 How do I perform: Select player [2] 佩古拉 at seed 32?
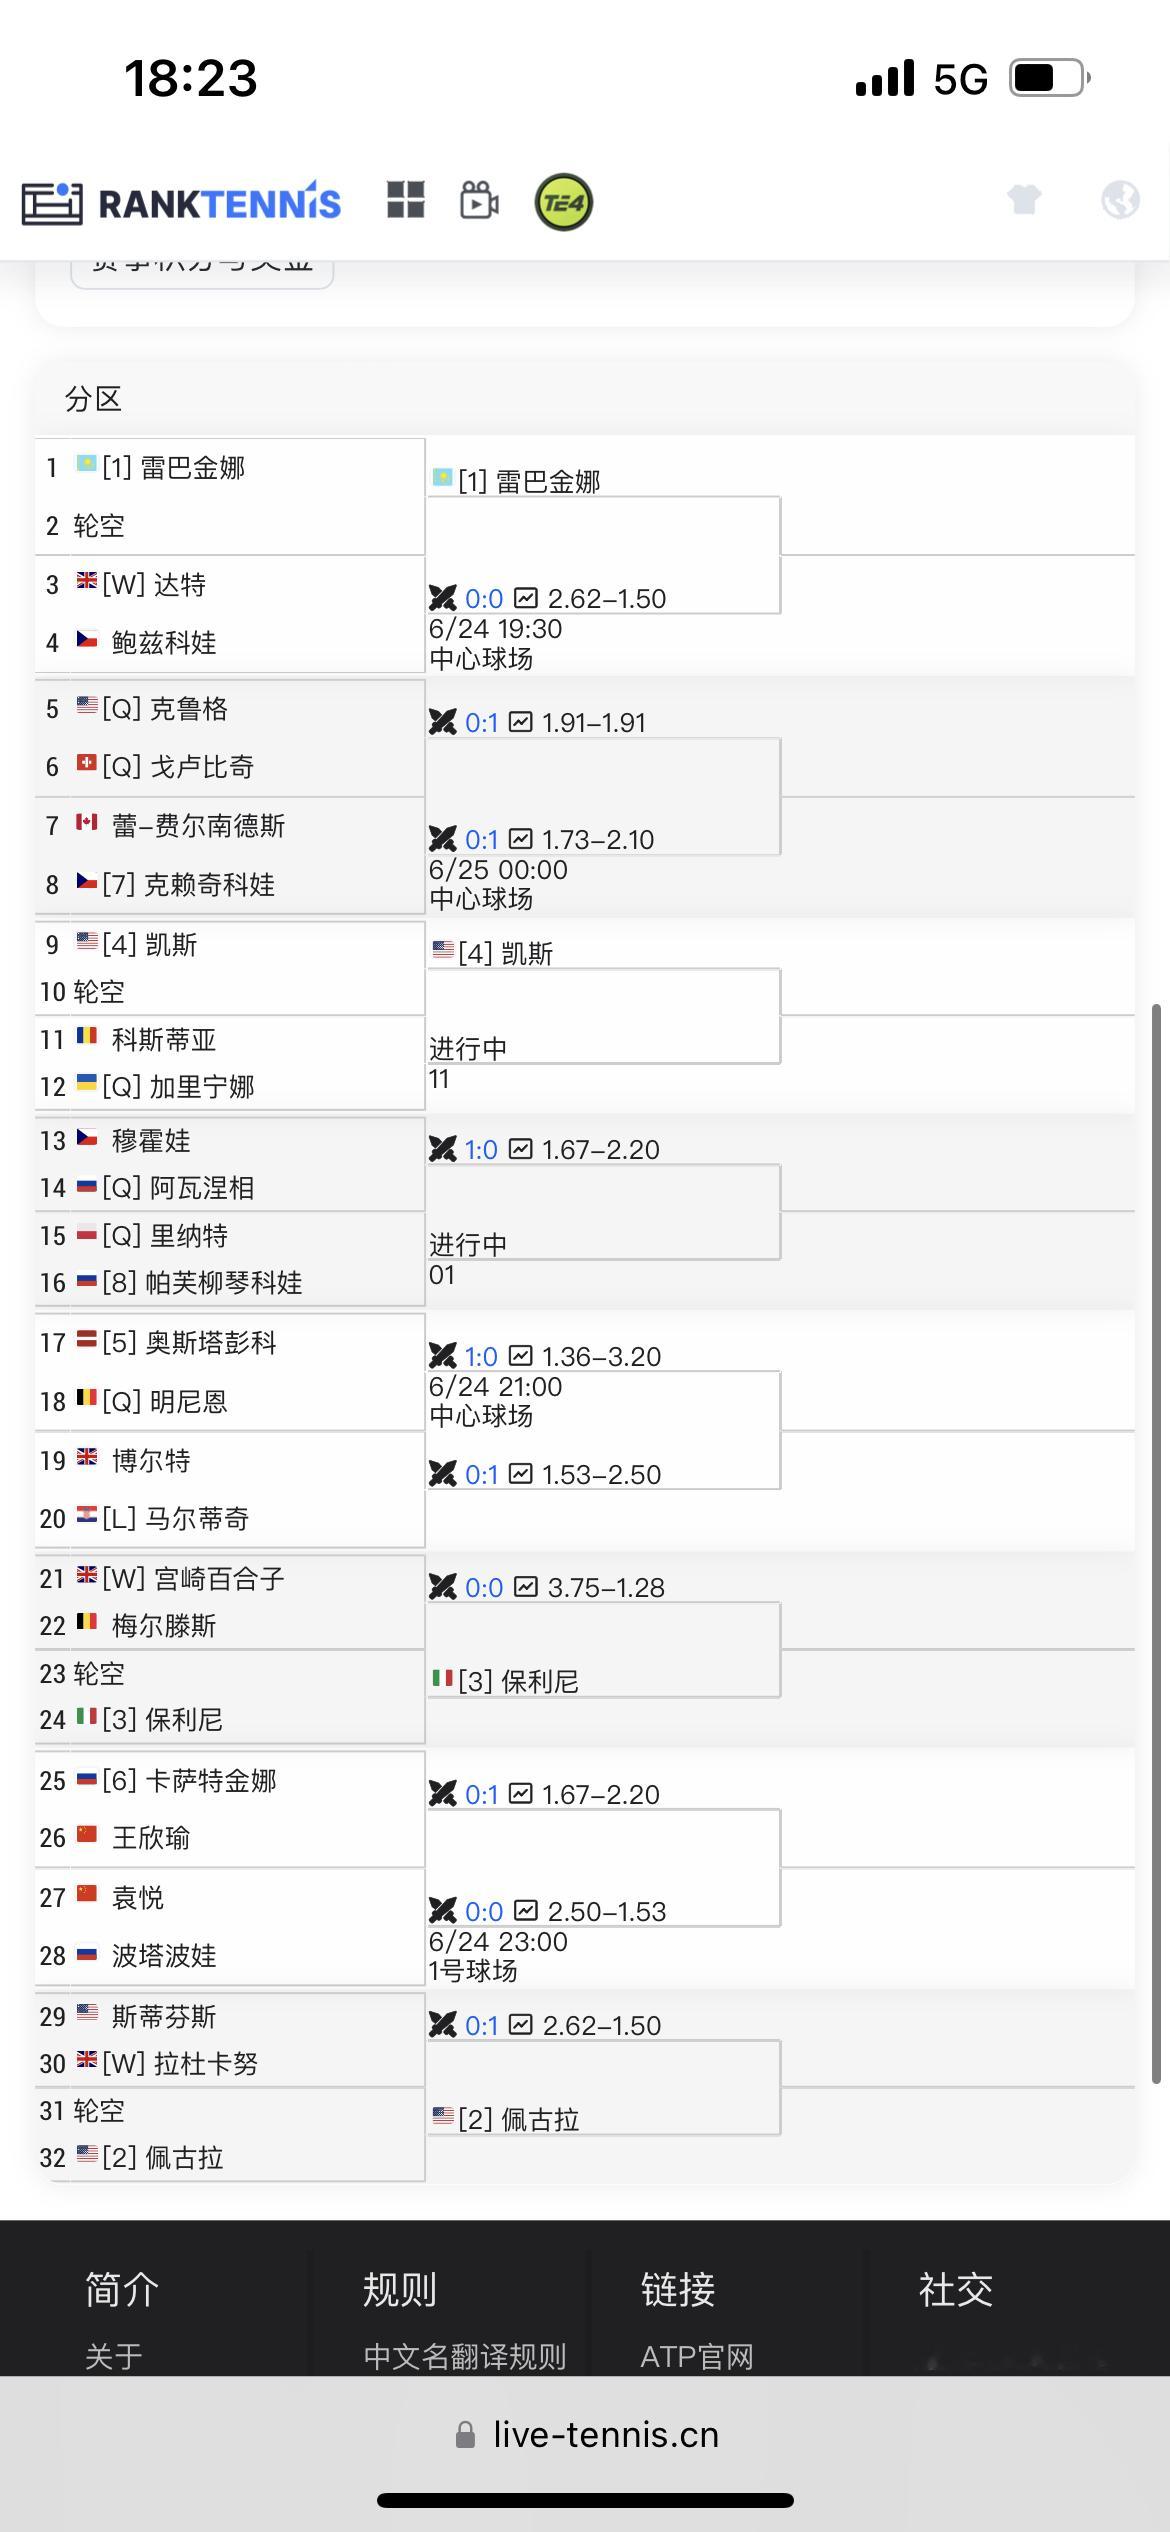point(163,2158)
